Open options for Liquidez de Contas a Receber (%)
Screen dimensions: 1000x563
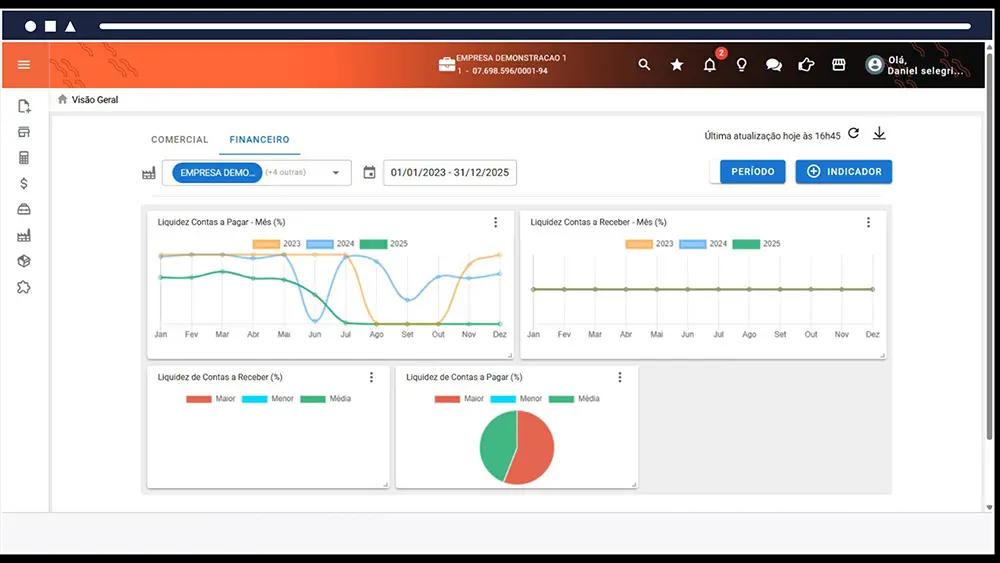click(x=371, y=377)
